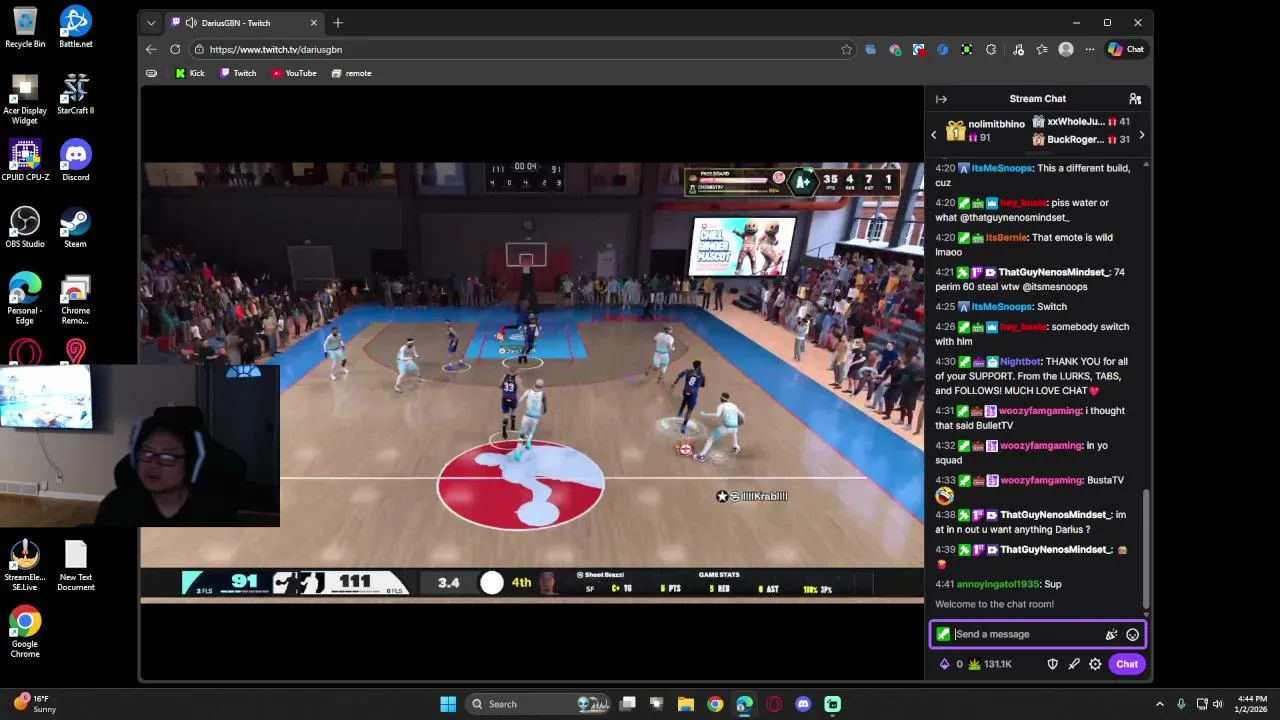Image resolution: width=1280 pixels, height=720 pixels.
Task: Open the chat celebration confetti icon
Action: 1111,634
